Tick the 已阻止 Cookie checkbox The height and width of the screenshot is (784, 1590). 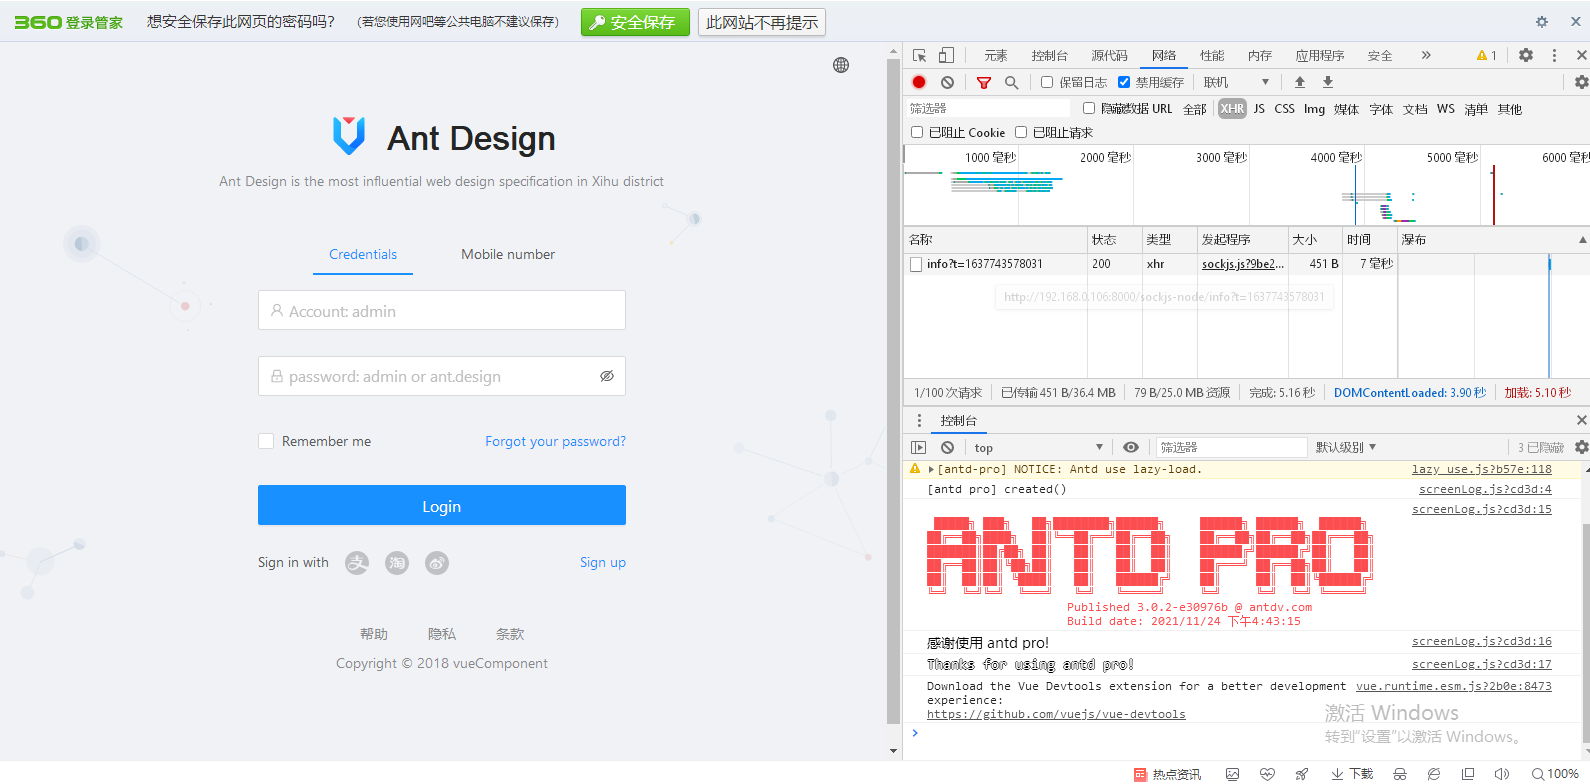point(917,132)
